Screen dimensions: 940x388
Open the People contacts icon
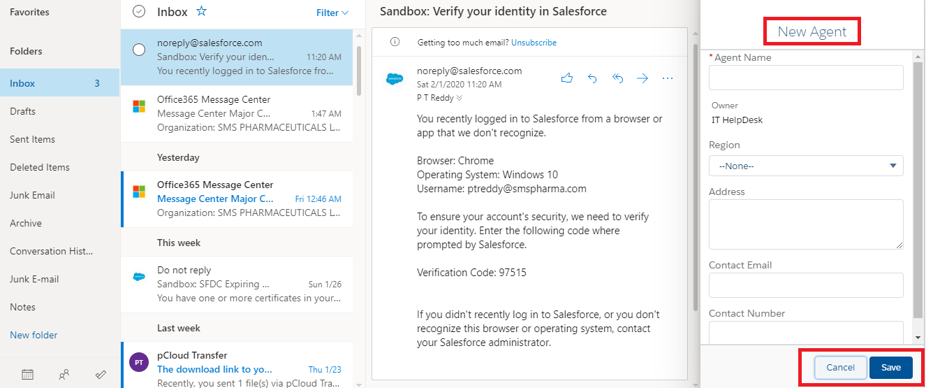(64, 375)
